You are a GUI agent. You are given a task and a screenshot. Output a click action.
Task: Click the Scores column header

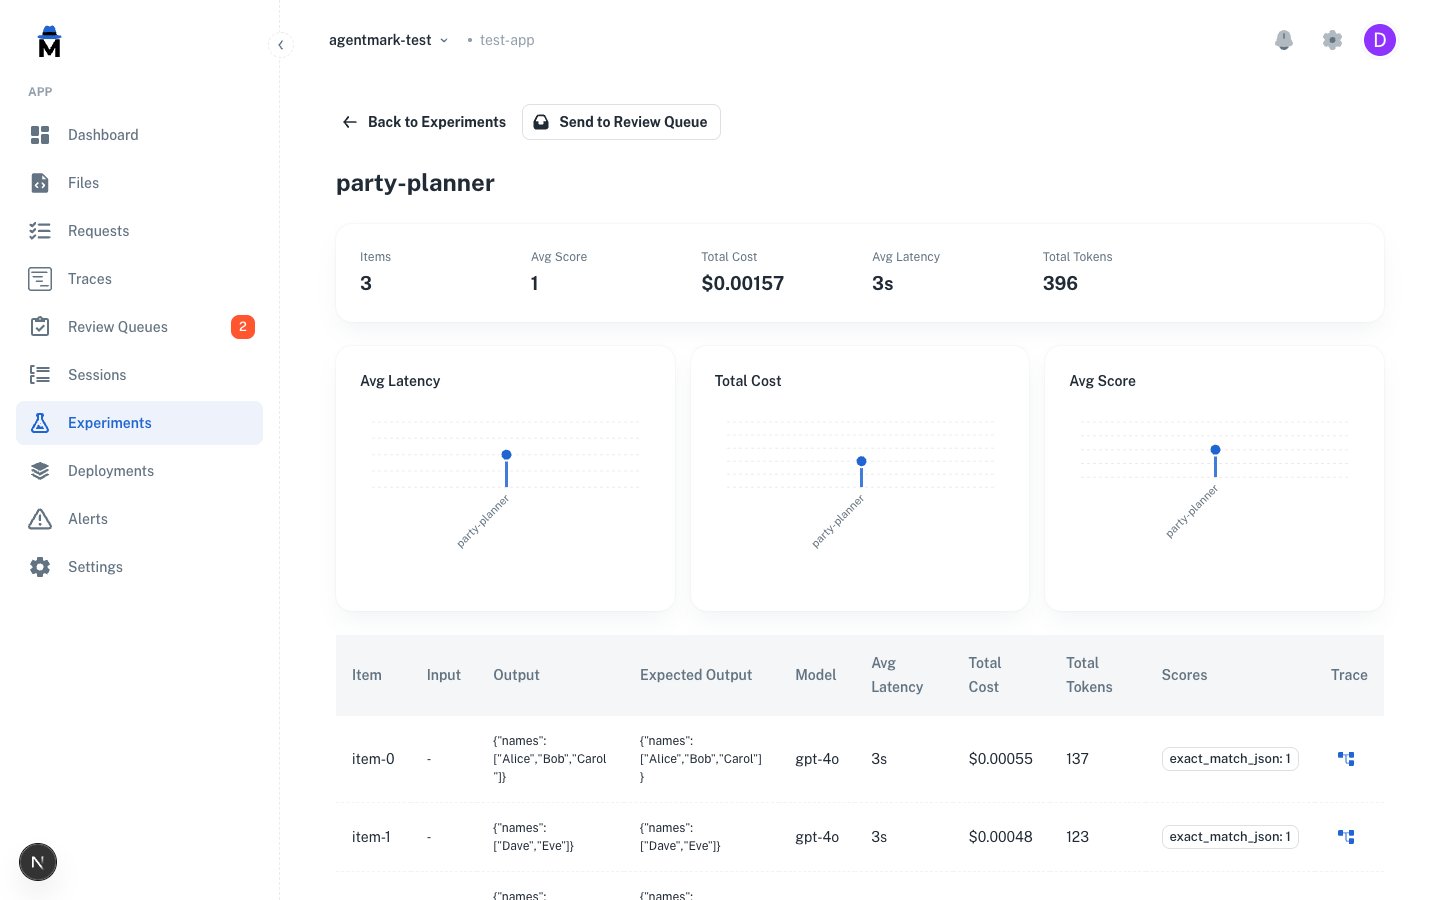(x=1184, y=675)
